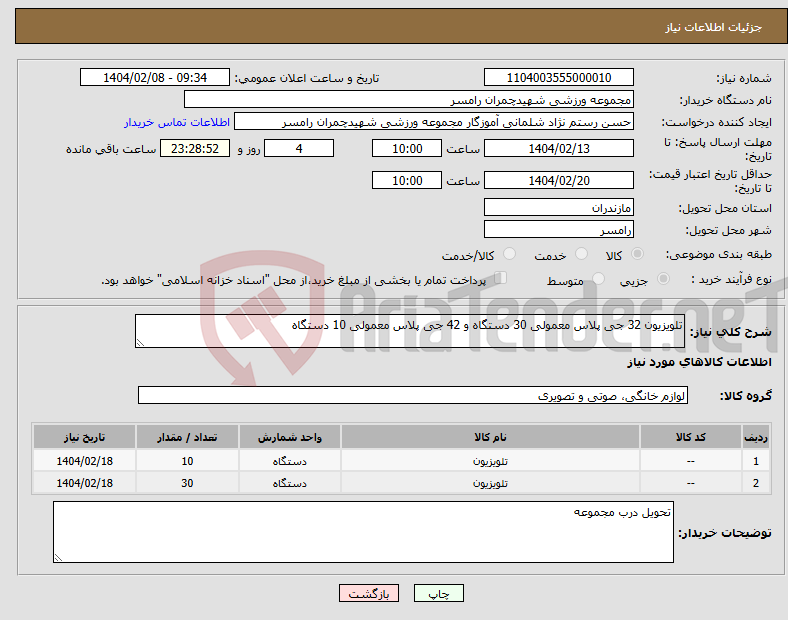Click the بازگشت (back) button
The height and width of the screenshot is (620, 788).
coord(369,593)
